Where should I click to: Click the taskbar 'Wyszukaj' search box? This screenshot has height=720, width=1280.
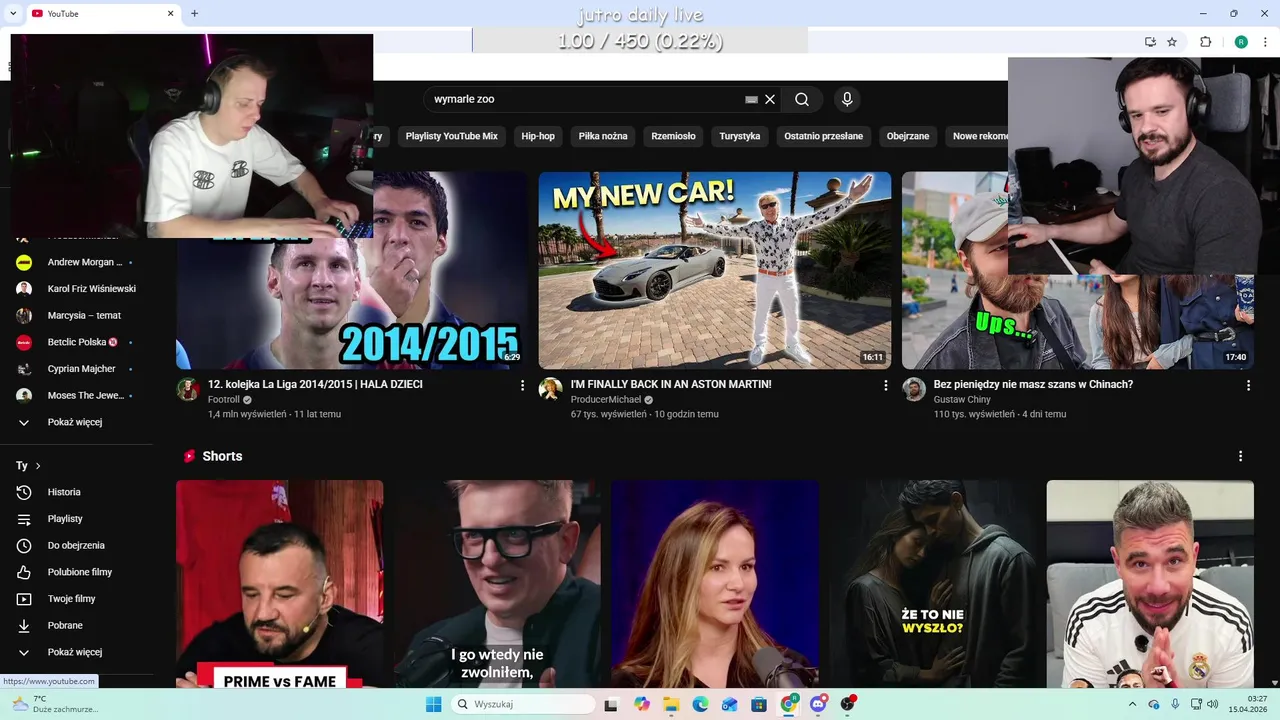[525, 704]
